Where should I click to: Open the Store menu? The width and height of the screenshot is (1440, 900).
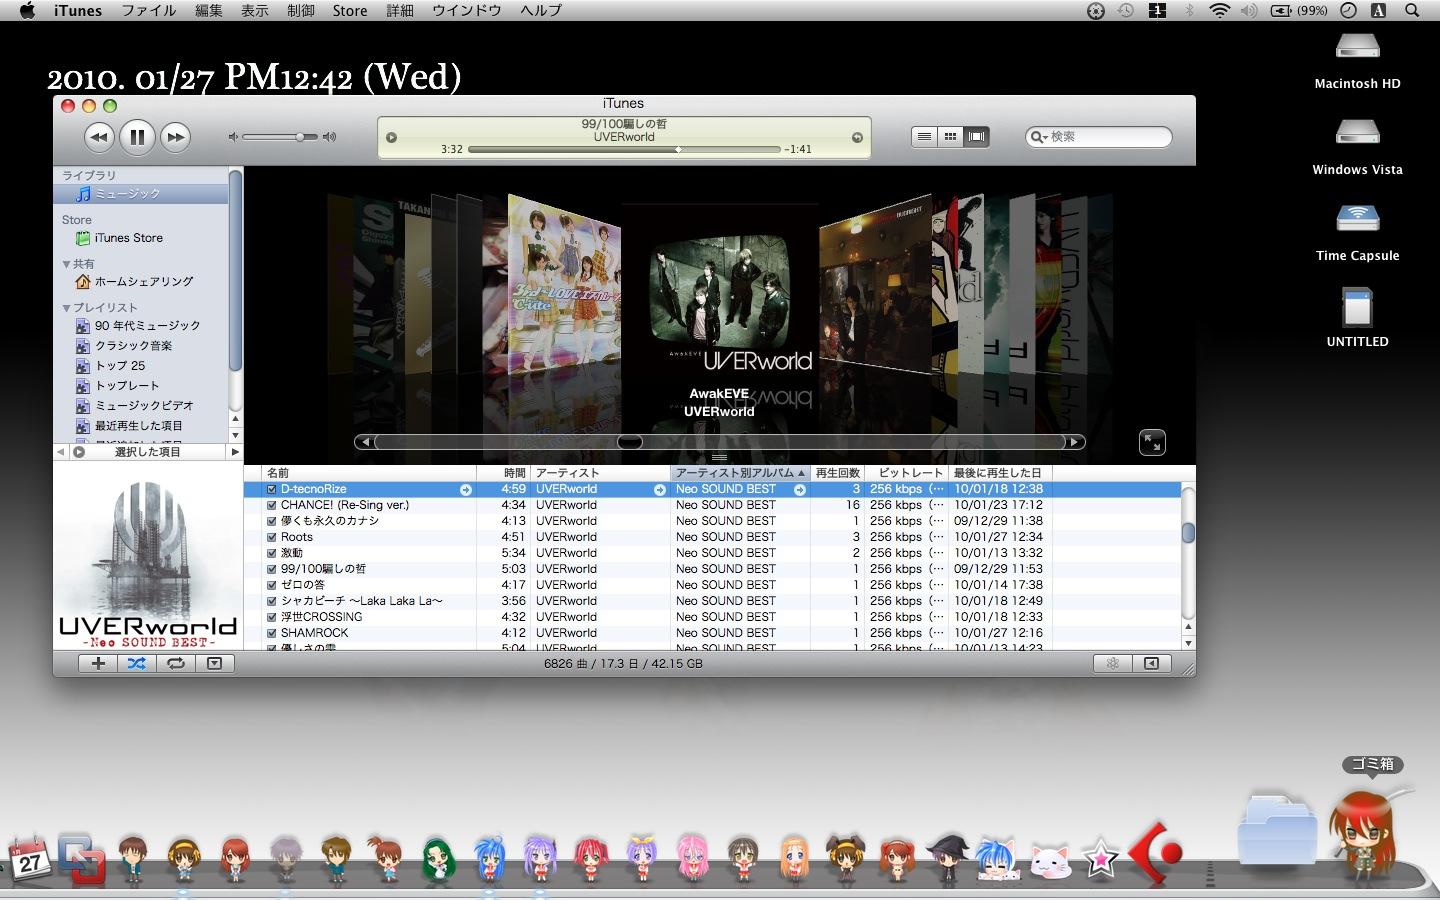[350, 11]
